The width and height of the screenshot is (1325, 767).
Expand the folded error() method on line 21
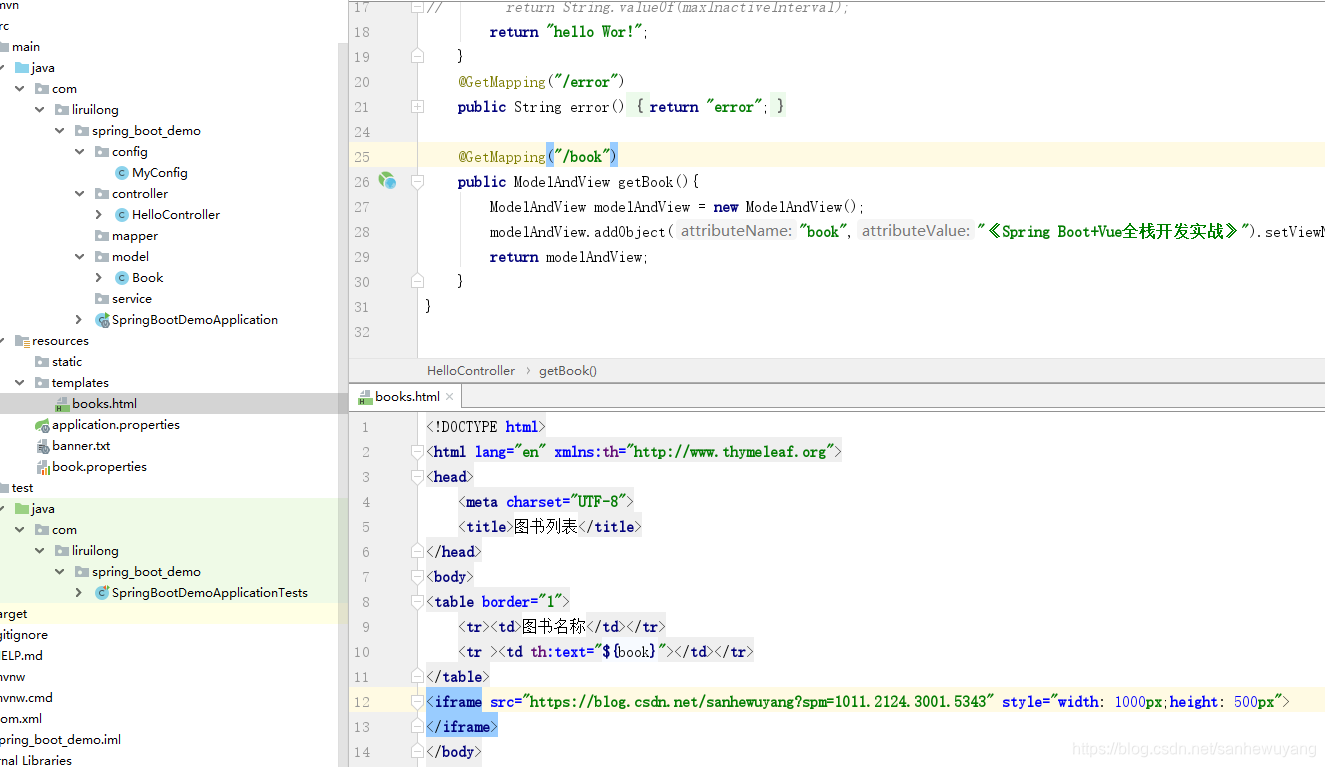tap(417, 107)
